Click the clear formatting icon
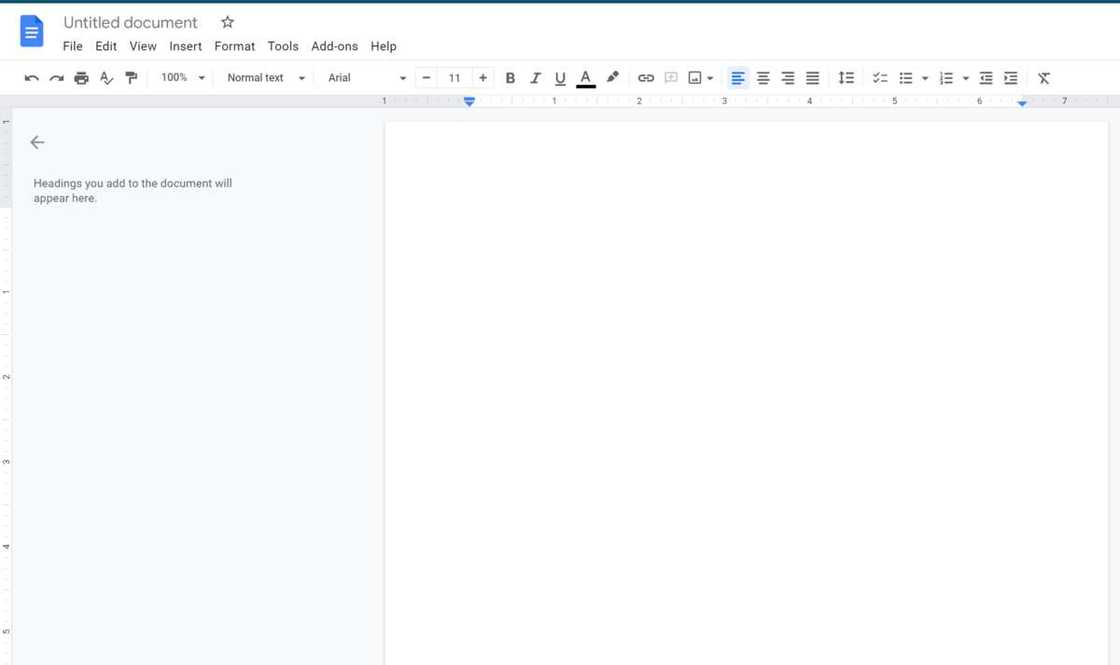The image size is (1120, 665). (1043, 78)
